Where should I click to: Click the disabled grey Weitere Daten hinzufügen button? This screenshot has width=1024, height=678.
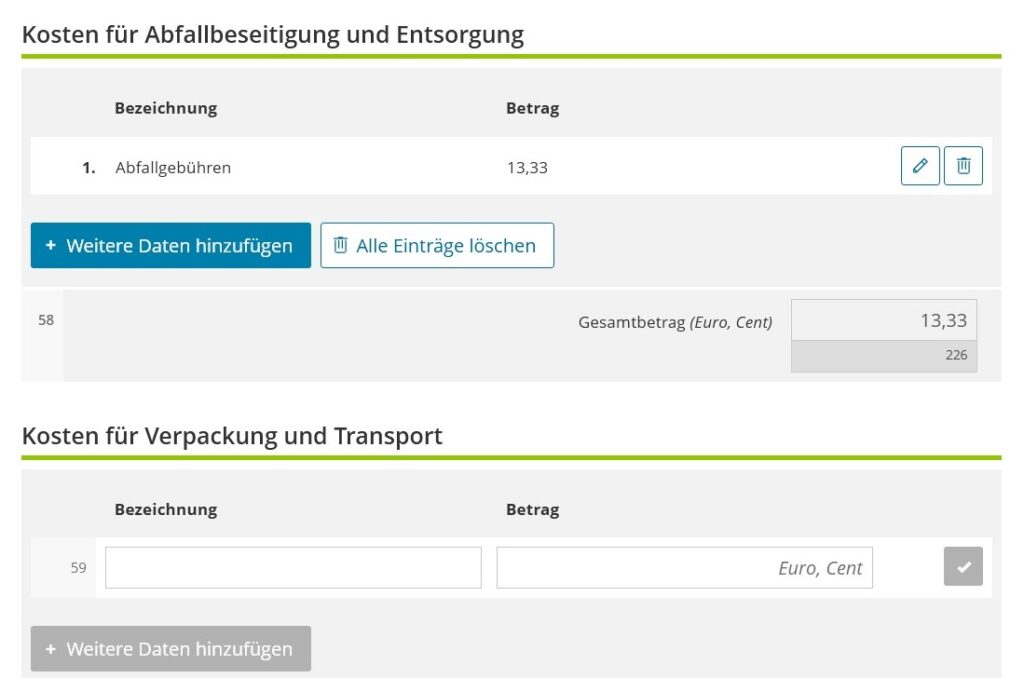pos(171,649)
